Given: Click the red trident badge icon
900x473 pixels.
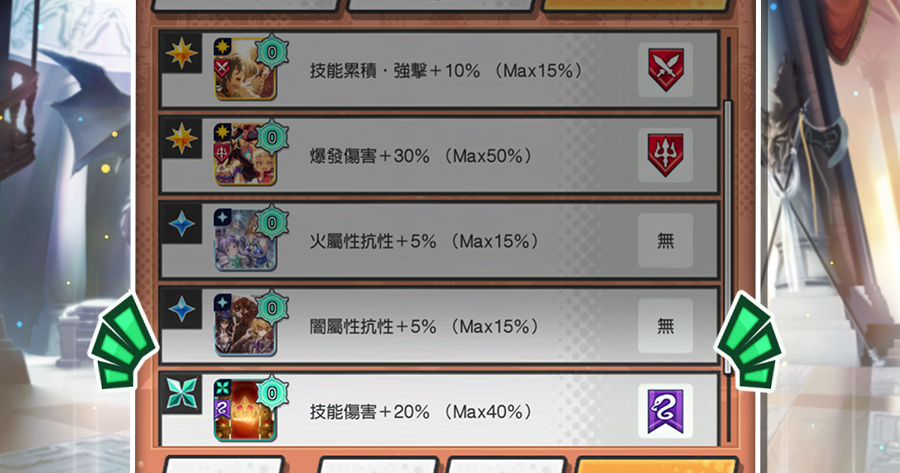Looking at the screenshot, I should [665, 155].
